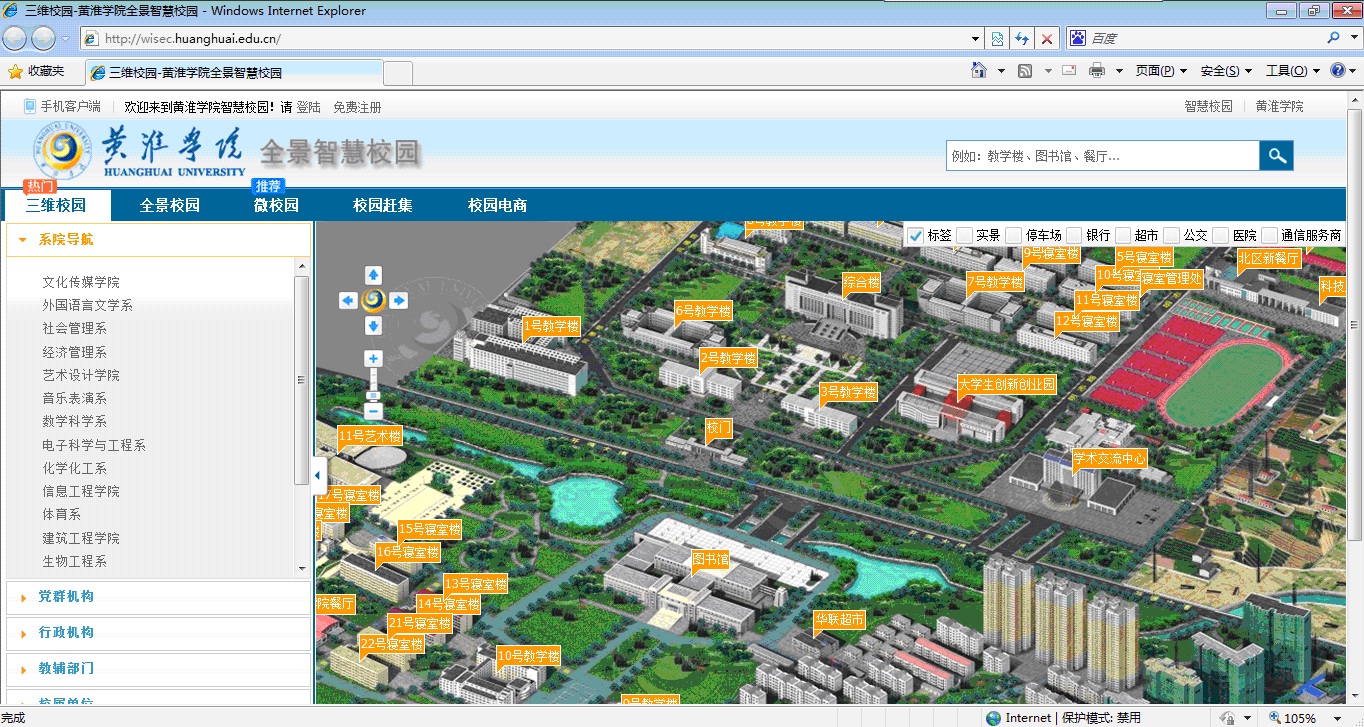The height and width of the screenshot is (727, 1364).
Task: Check the 实景 checkbox
Action: 964,235
